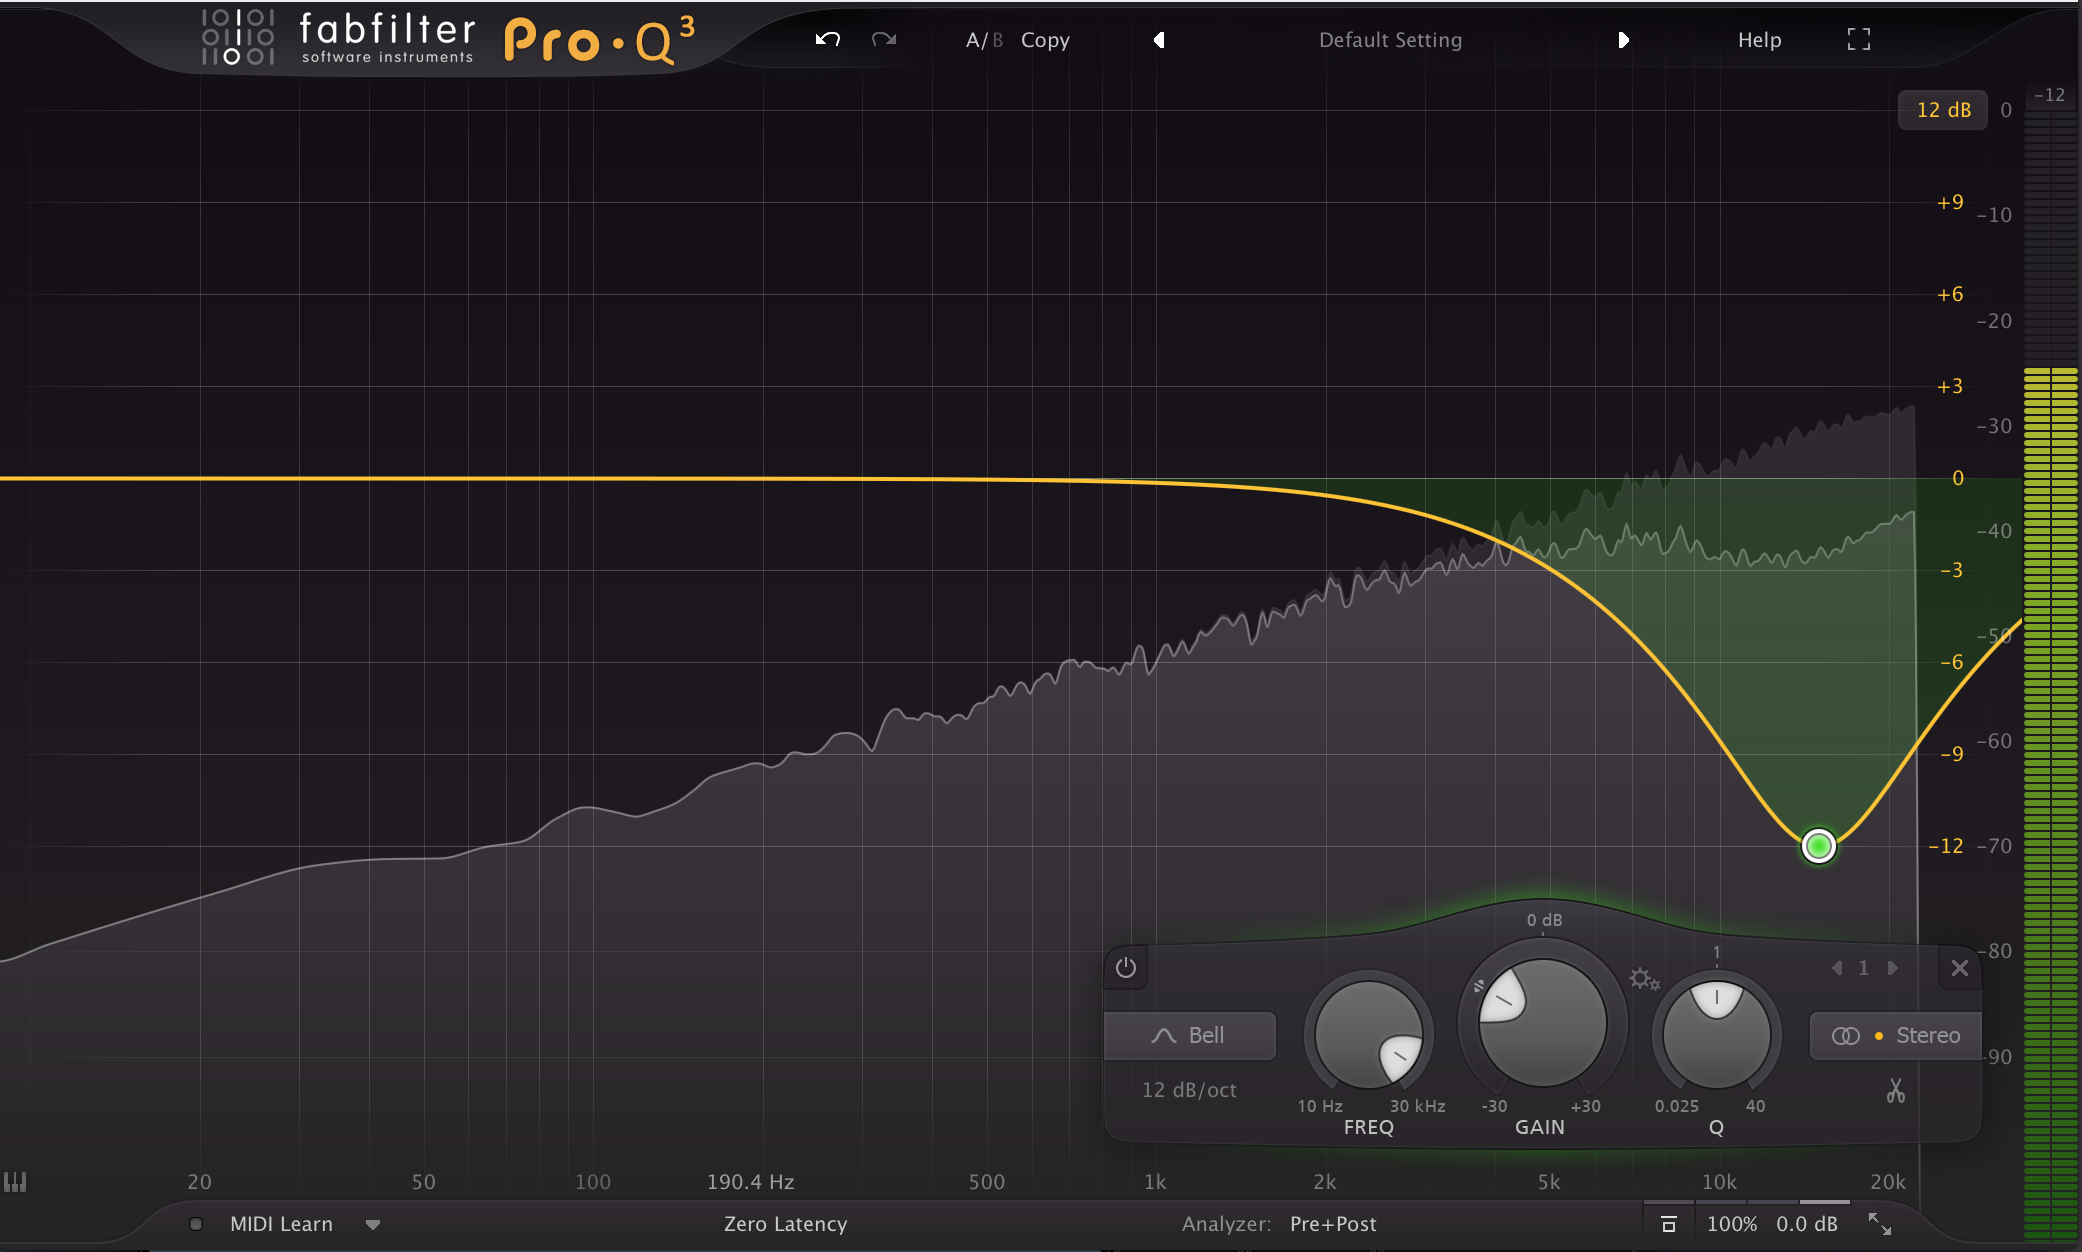Open the 12 dB display range selector

(1943, 110)
